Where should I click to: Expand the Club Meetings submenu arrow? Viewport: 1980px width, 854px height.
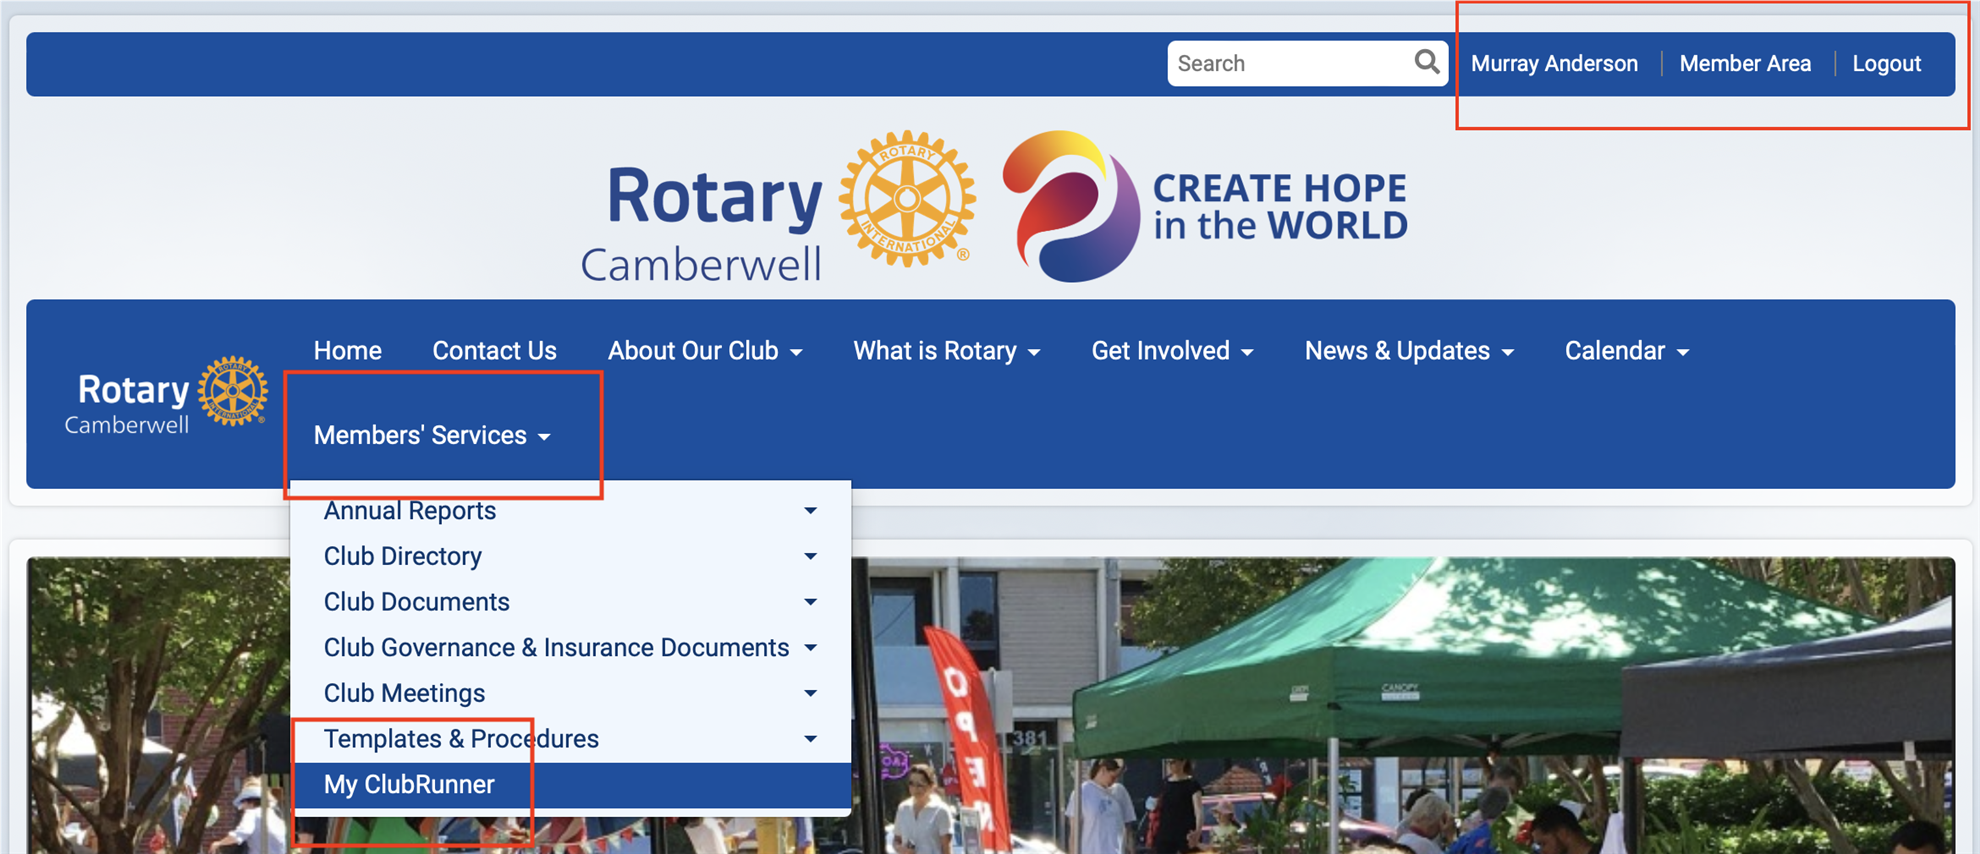click(x=810, y=693)
